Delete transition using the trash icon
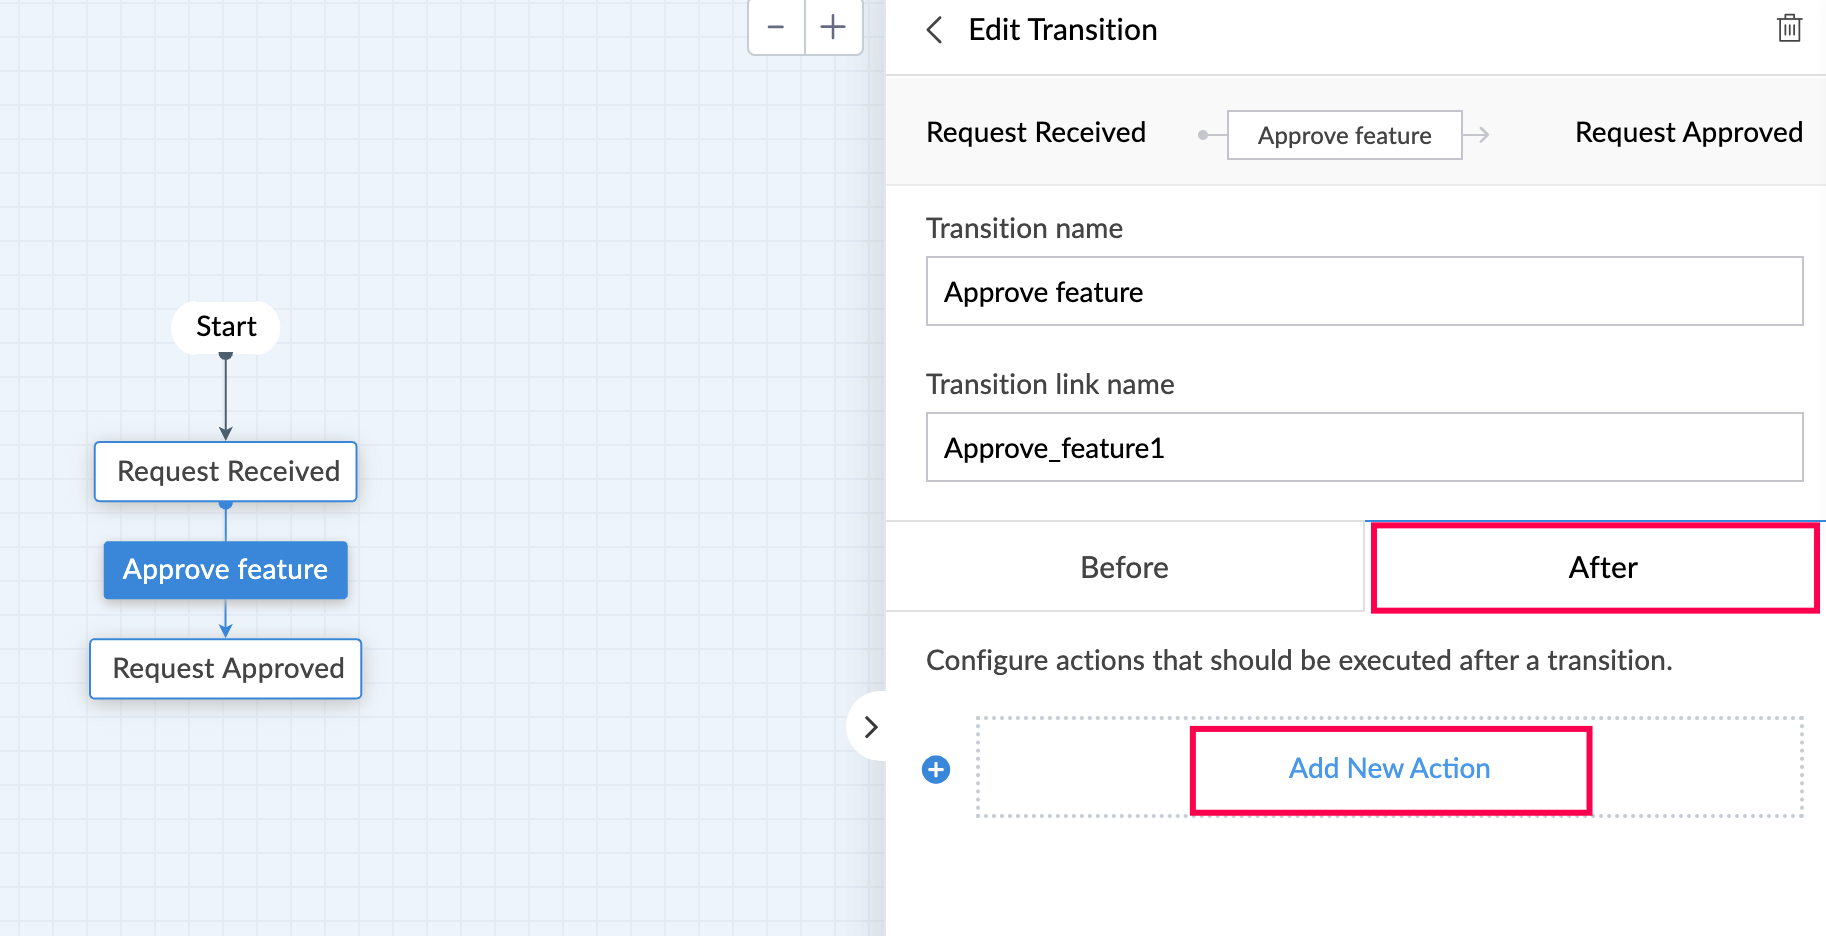This screenshot has height=936, width=1826. point(1789,29)
